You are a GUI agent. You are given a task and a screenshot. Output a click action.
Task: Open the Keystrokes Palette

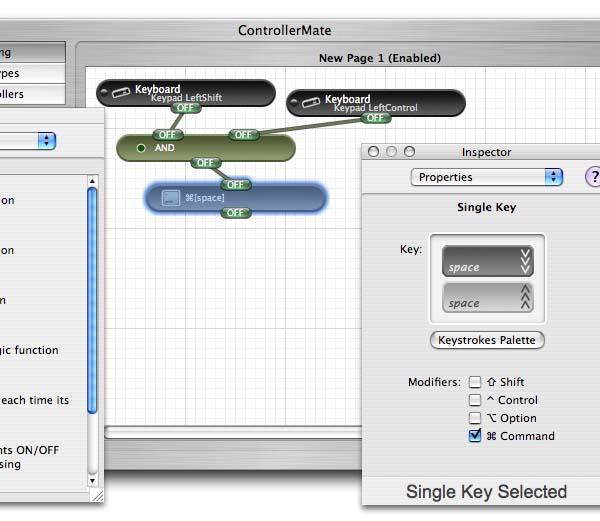(x=487, y=340)
